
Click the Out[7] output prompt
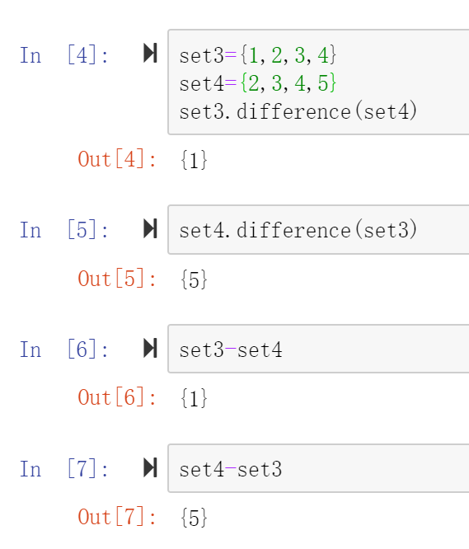coord(117,517)
